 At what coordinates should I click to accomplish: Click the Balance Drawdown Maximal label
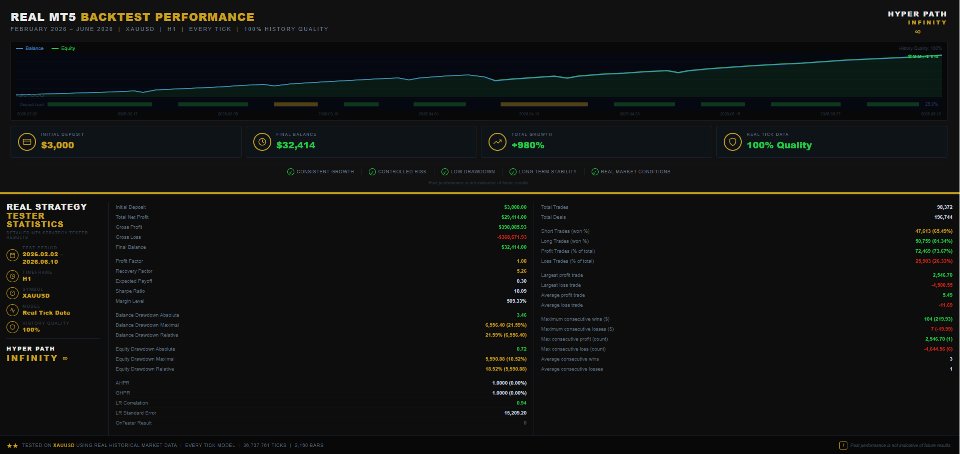click(146, 325)
